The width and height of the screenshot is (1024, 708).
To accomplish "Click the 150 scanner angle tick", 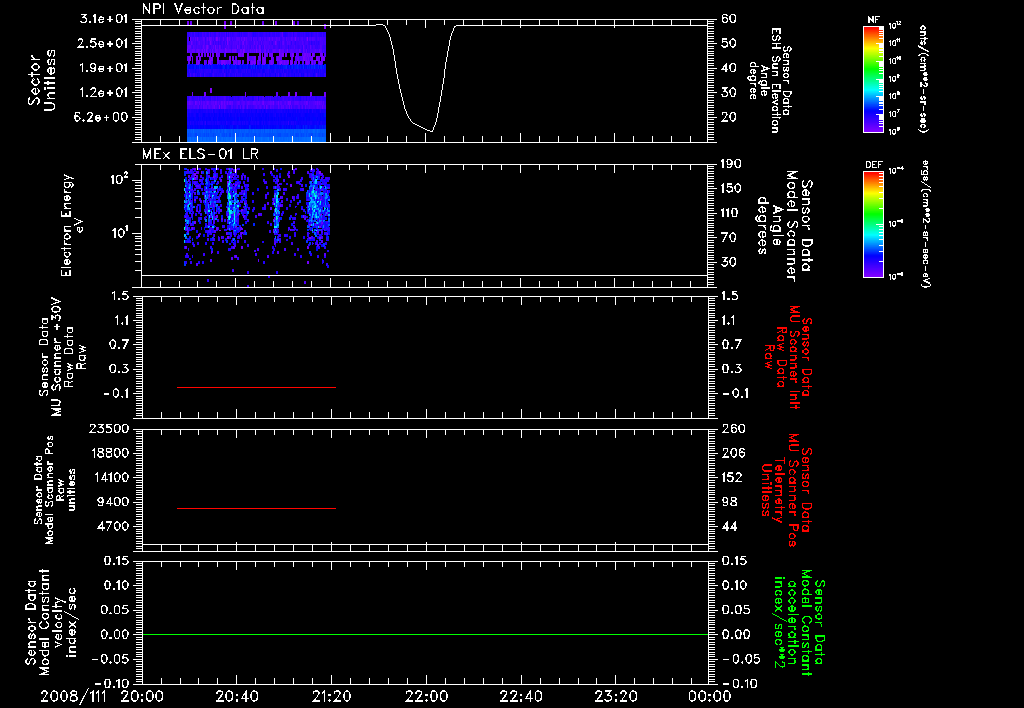I will [x=731, y=188].
